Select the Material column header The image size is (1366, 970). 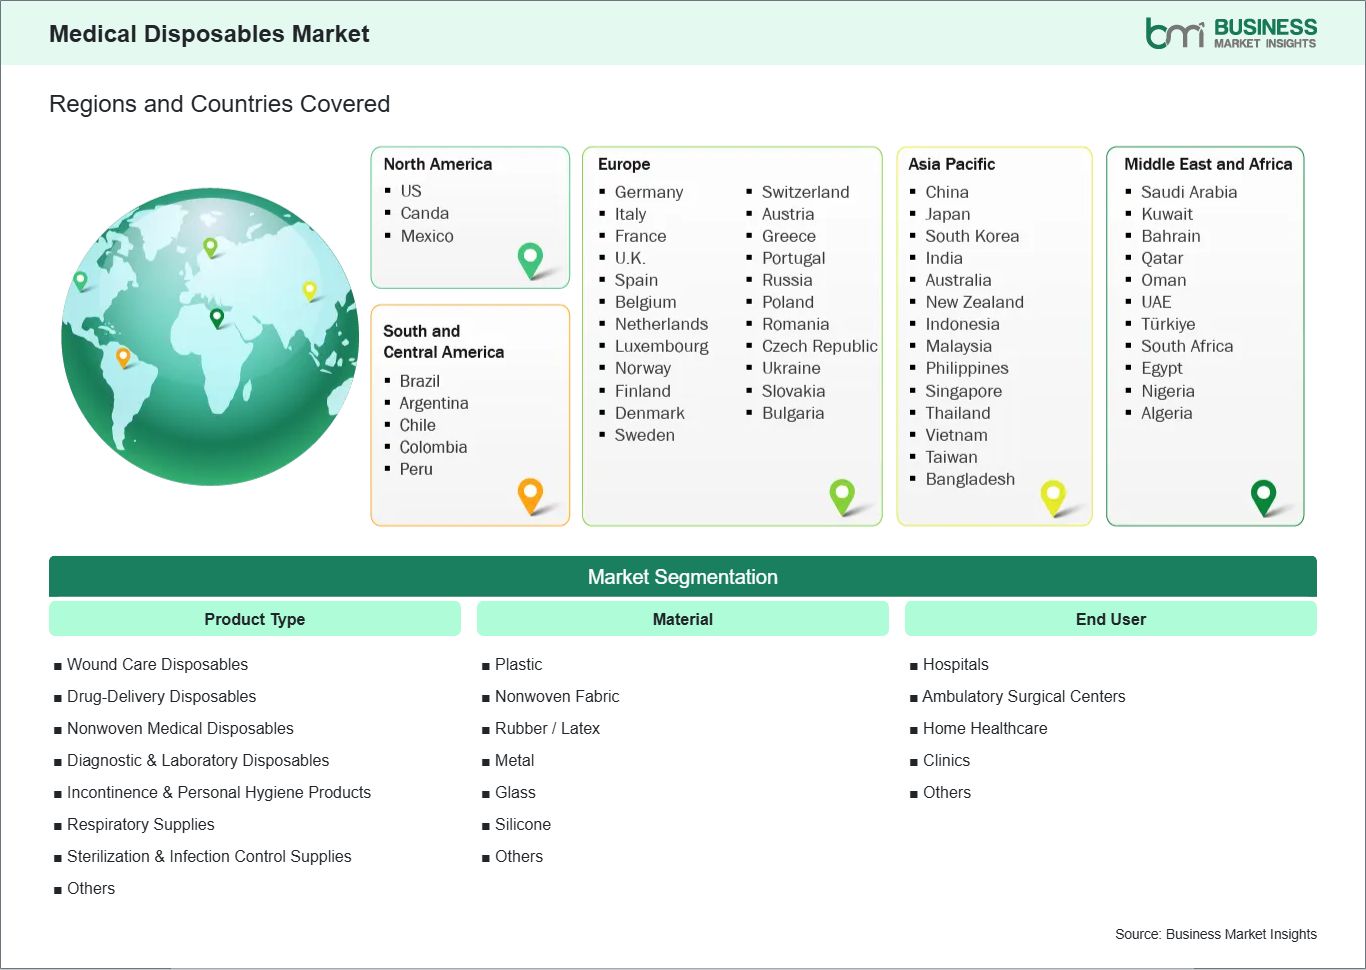pos(683,619)
